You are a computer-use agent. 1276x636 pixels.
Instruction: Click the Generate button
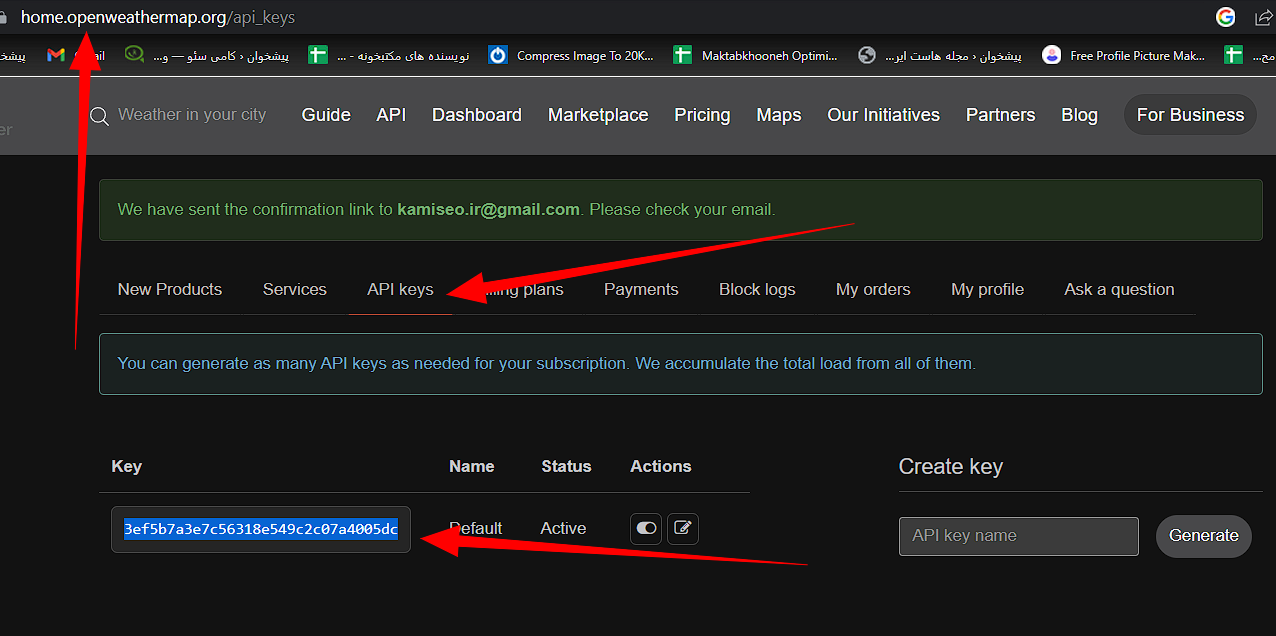[x=1204, y=536]
